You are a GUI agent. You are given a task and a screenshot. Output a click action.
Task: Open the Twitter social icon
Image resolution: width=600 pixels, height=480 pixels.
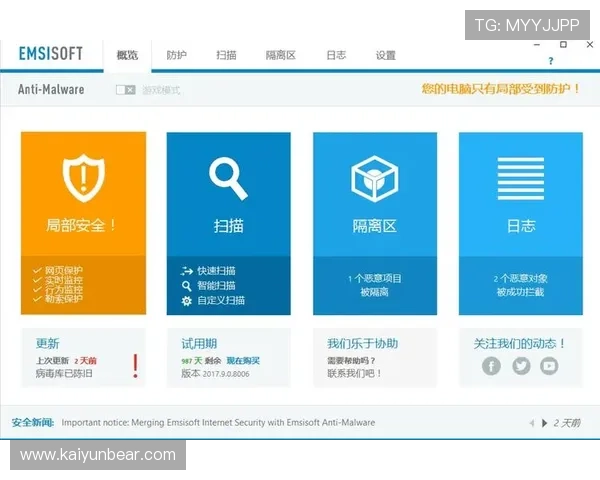520,366
